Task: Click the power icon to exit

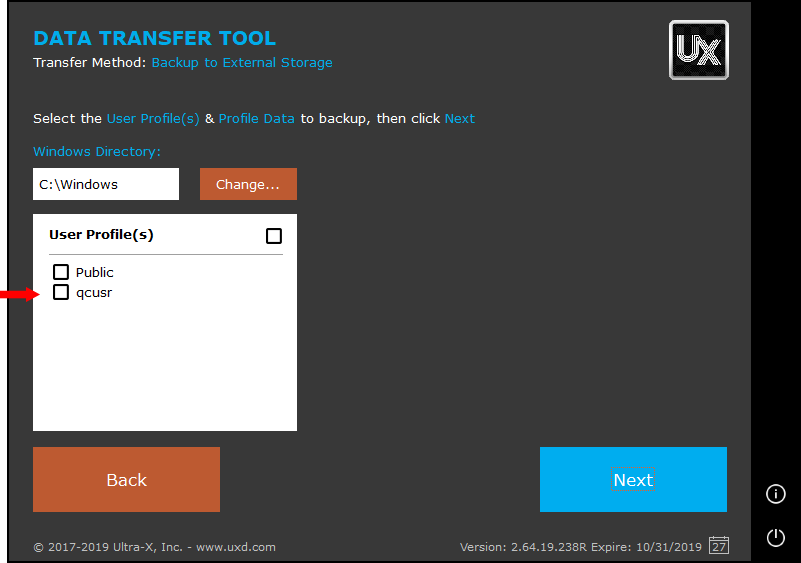Action: pyautogui.click(x=775, y=538)
